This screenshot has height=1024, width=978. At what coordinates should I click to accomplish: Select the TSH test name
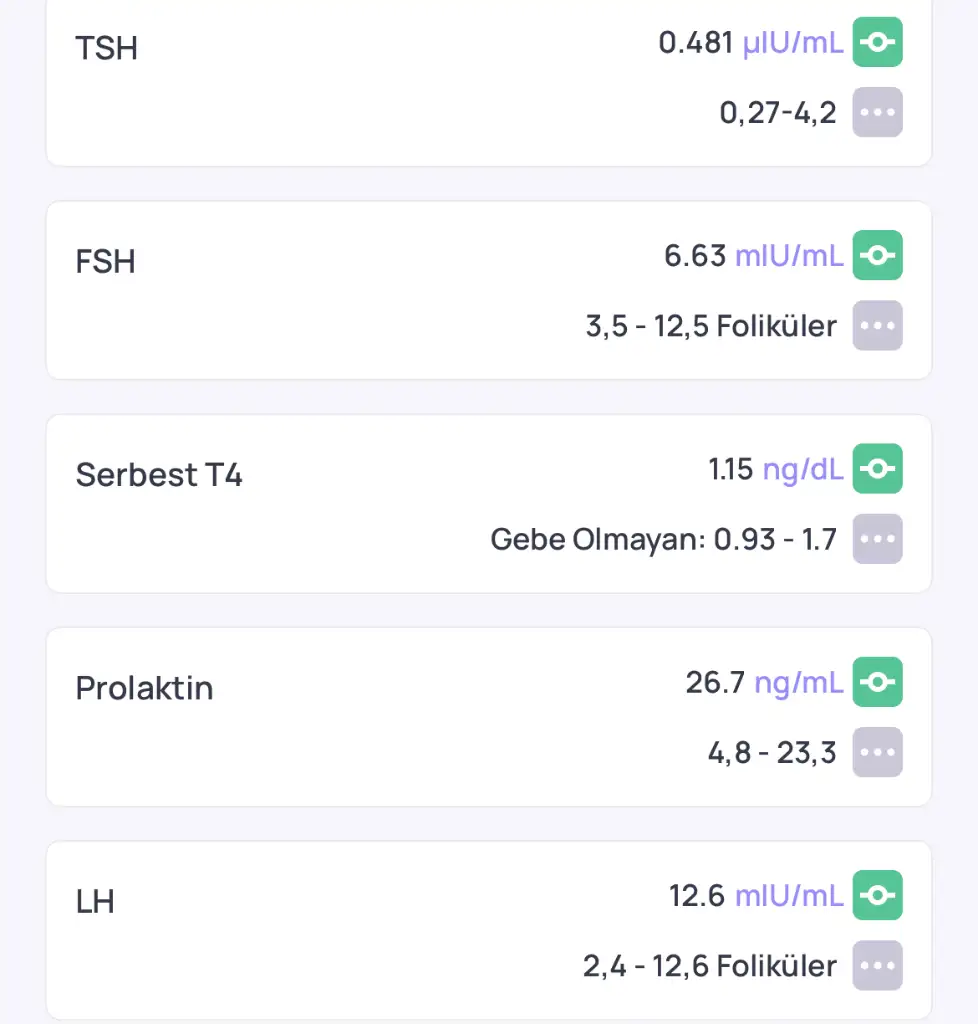point(107,48)
